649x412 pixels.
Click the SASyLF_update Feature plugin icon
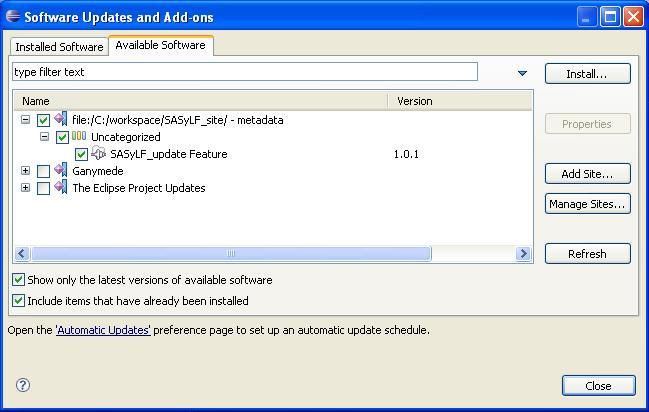(x=99, y=154)
